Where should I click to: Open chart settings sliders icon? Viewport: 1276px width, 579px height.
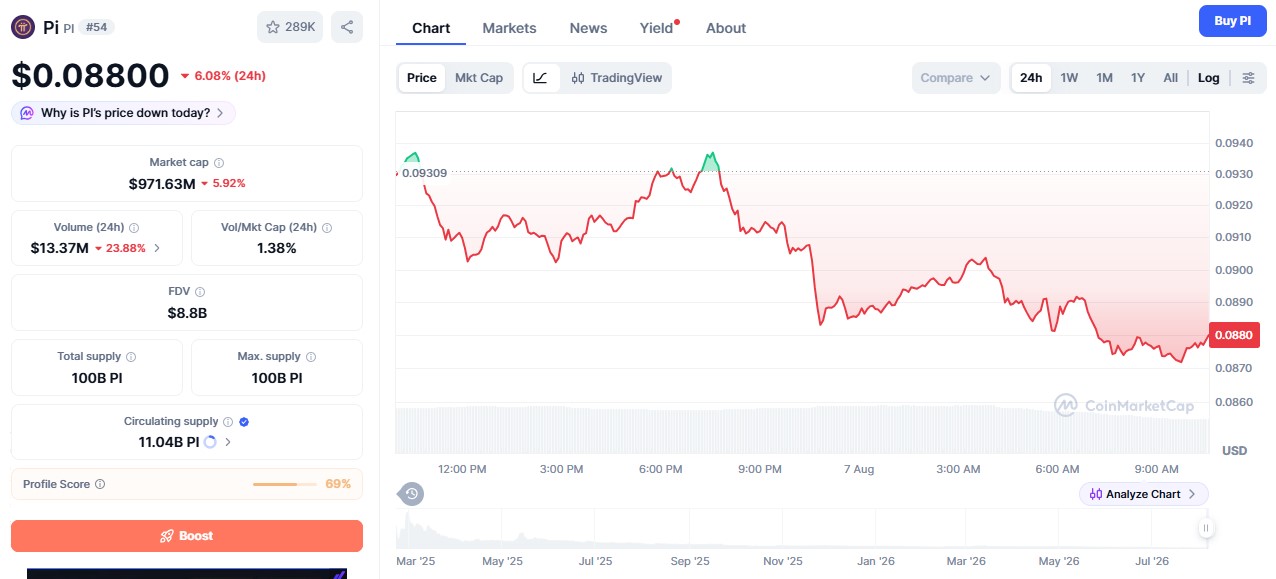point(1248,78)
